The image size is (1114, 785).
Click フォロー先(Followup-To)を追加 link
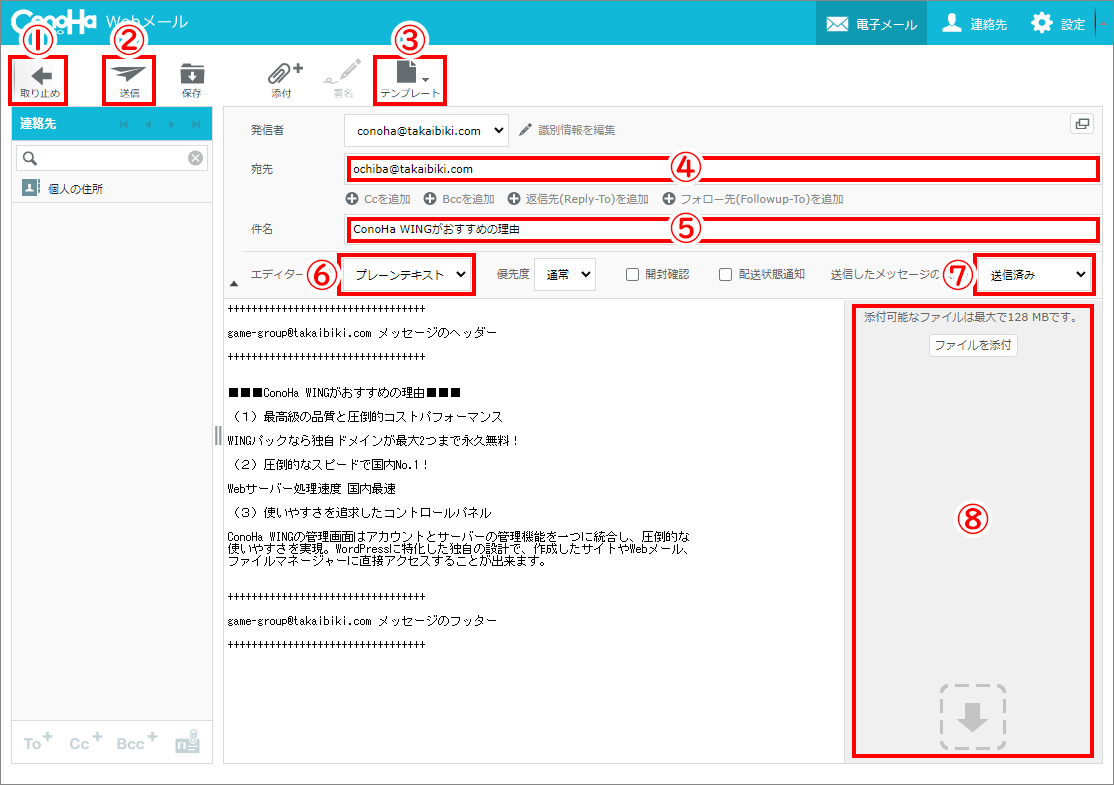point(752,199)
